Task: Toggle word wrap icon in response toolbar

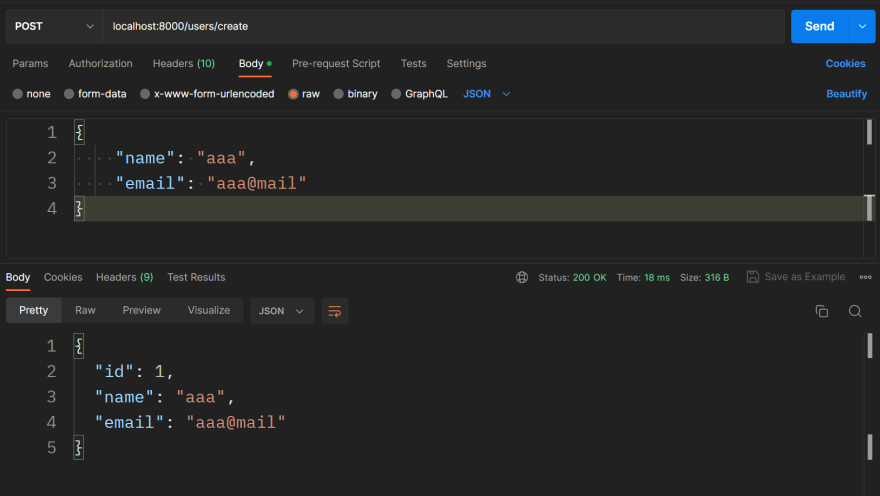Action: (x=334, y=311)
